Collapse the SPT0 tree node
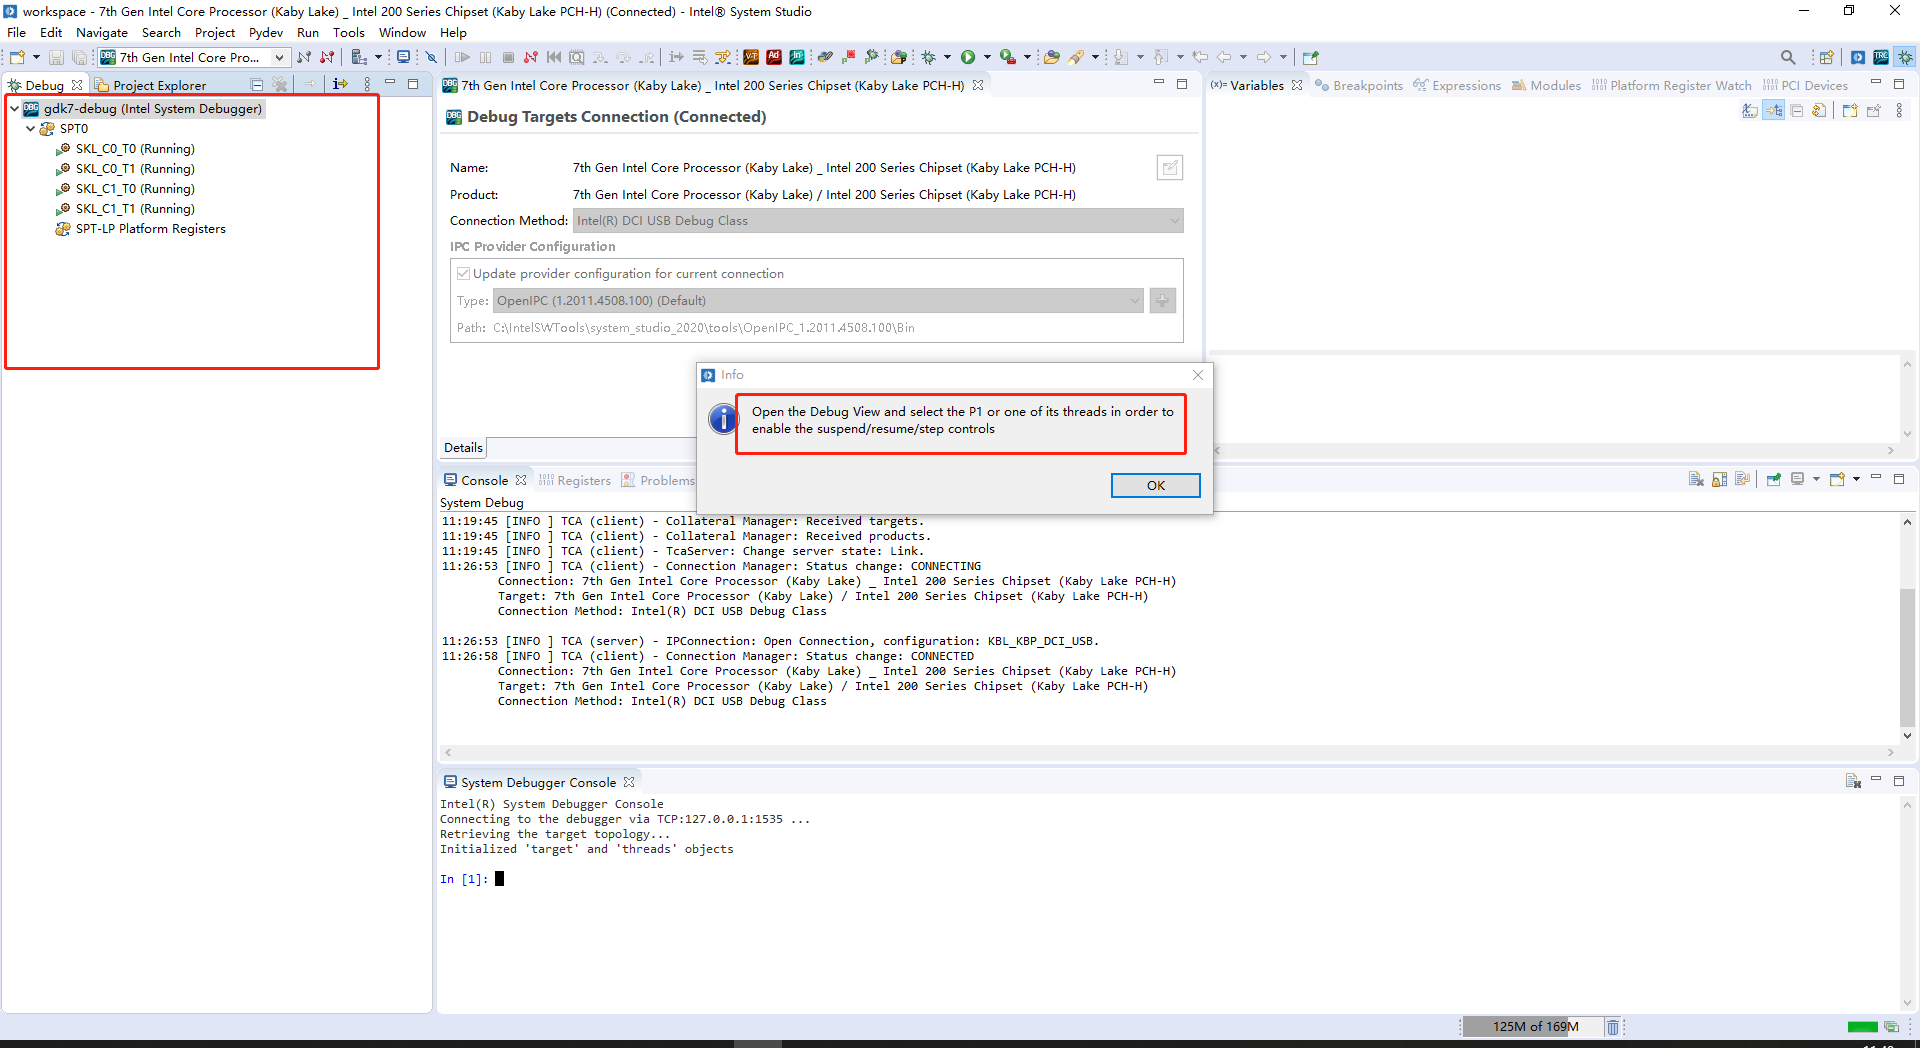The height and width of the screenshot is (1048, 1920). pyautogui.click(x=30, y=128)
